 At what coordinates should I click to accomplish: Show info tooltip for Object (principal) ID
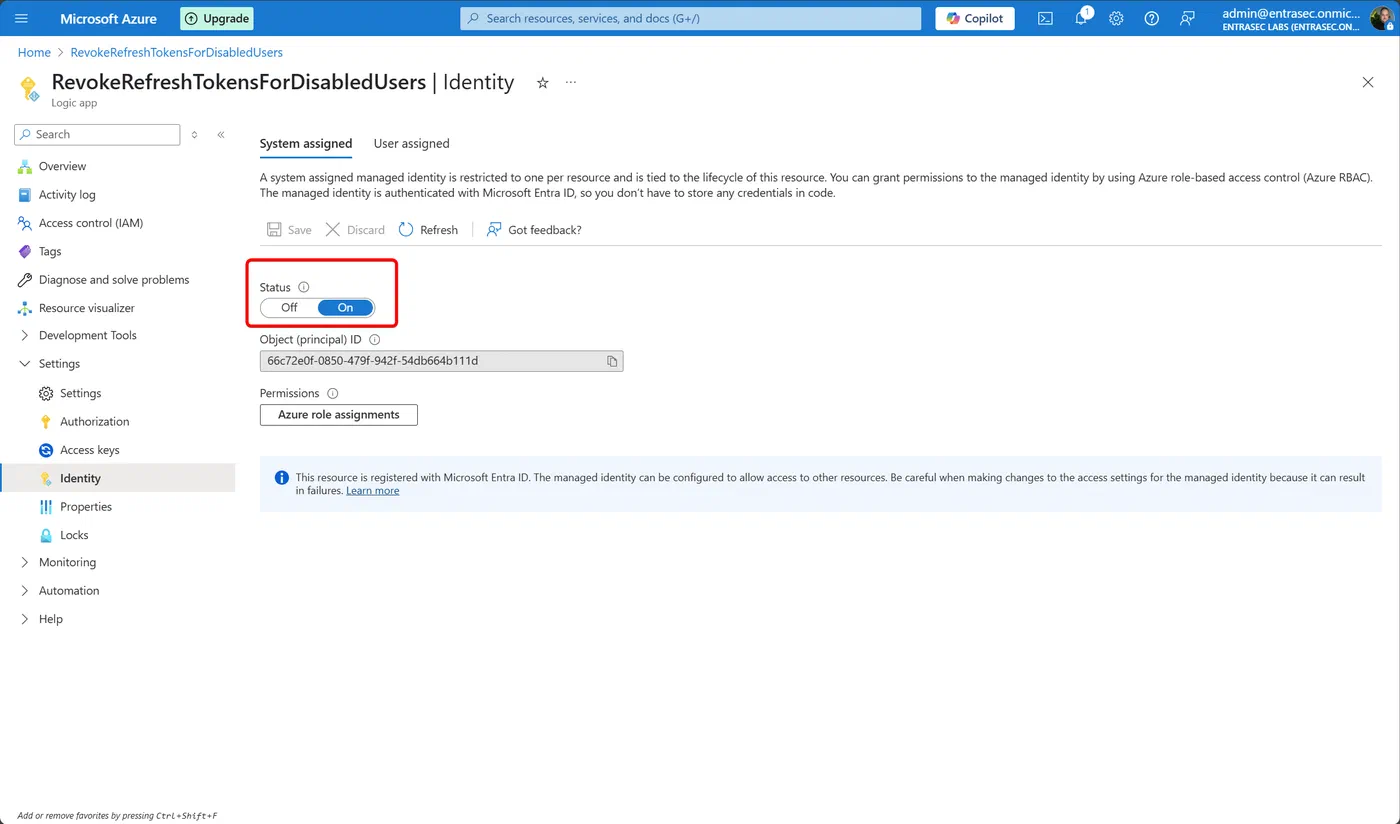click(375, 340)
